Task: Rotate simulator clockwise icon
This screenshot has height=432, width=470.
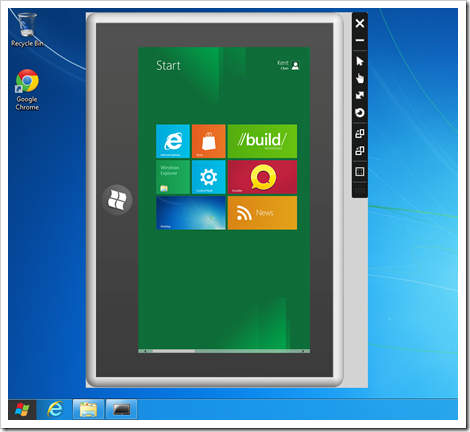Action: point(360,134)
